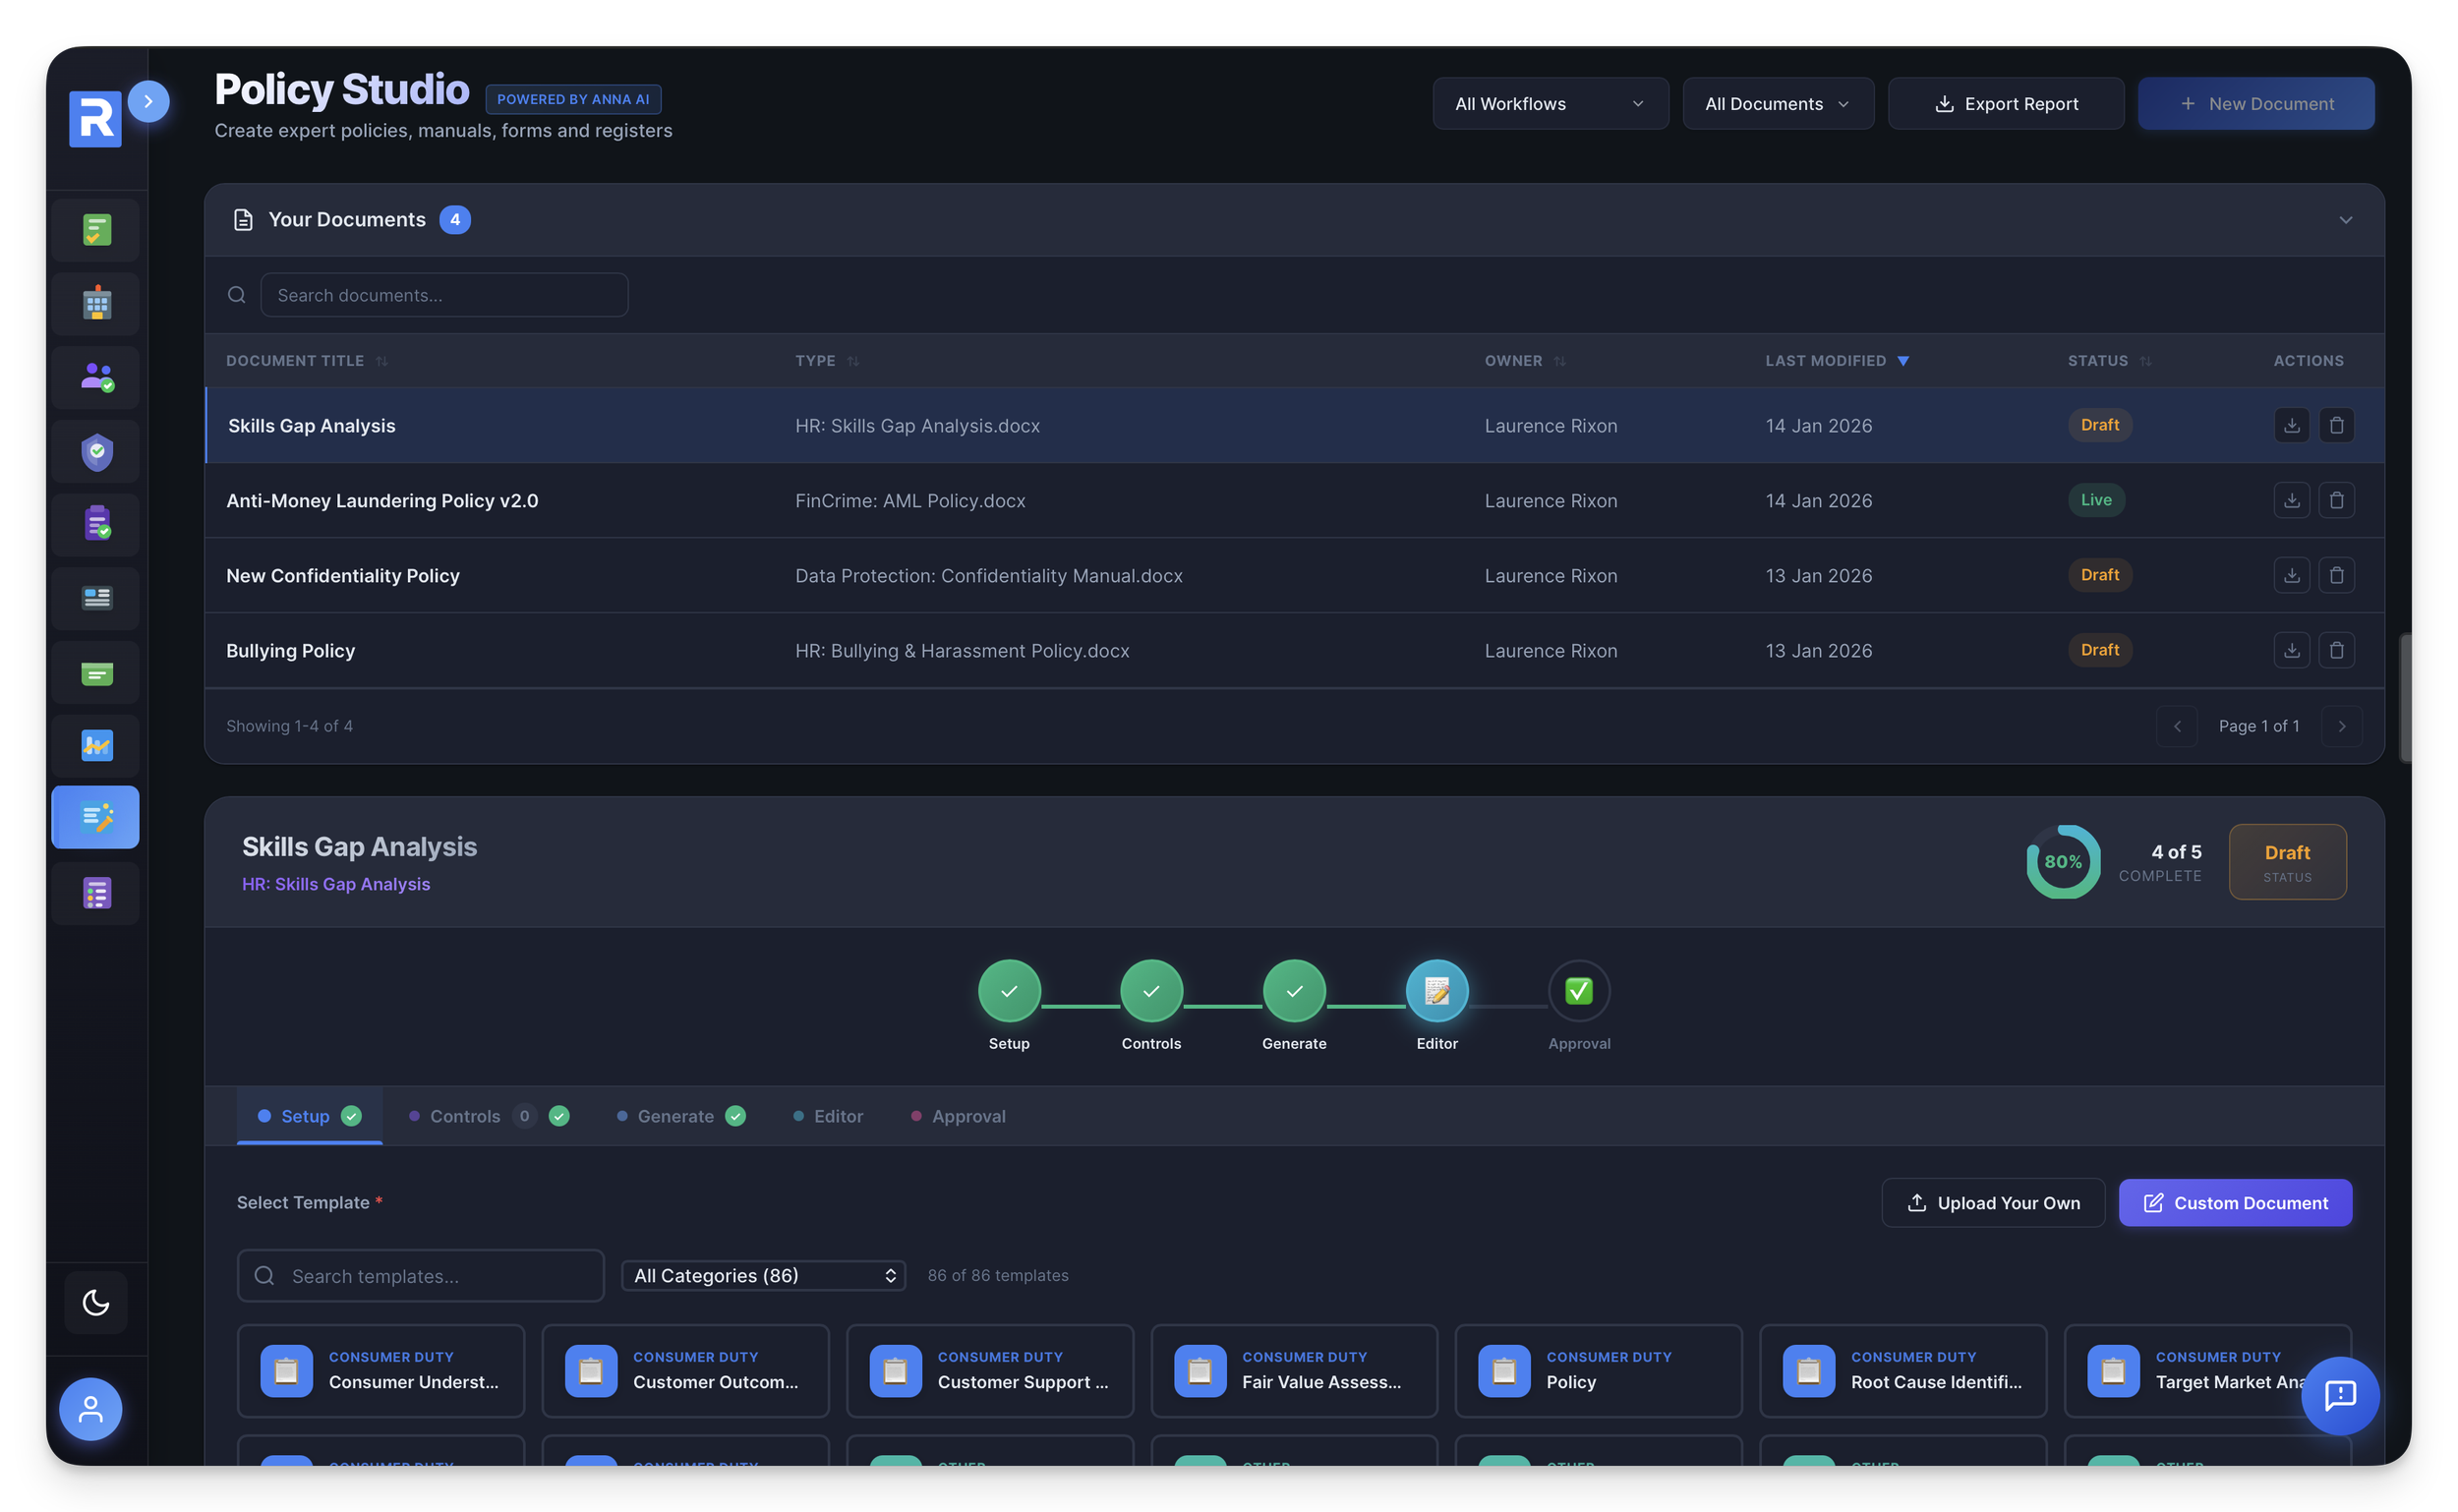Open the All Workflows dropdown
This screenshot has height=1512, width=2458.
click(x=1549, y=103)
